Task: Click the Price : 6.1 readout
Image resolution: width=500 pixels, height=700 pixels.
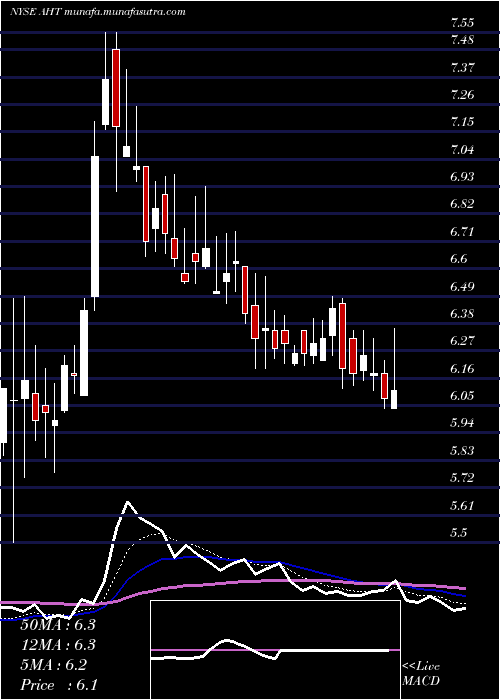Action: pos(58,685)
